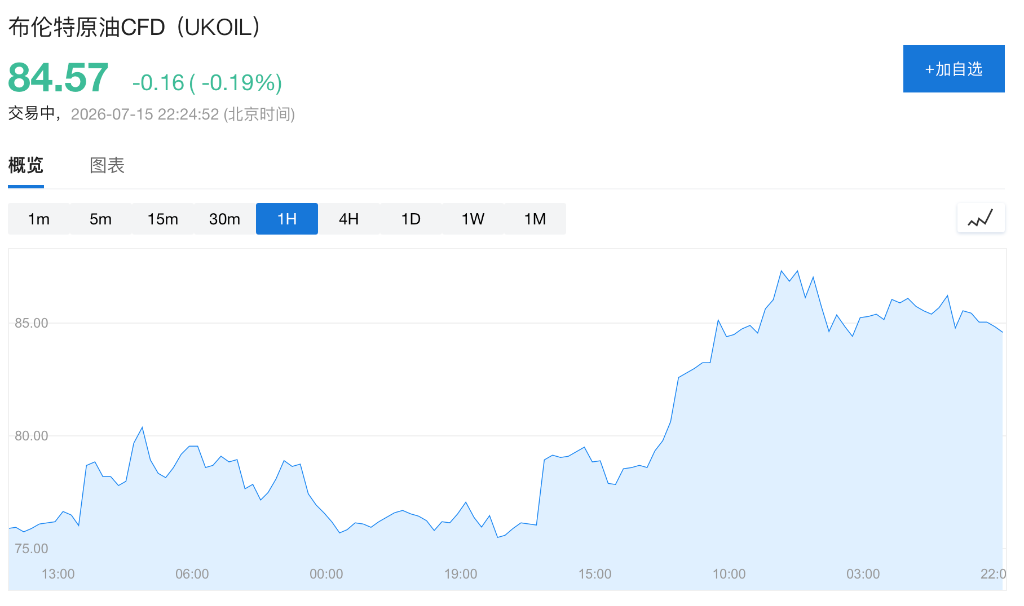Open the line chart type icon
1024x606 pixels.
coord(980,218)
